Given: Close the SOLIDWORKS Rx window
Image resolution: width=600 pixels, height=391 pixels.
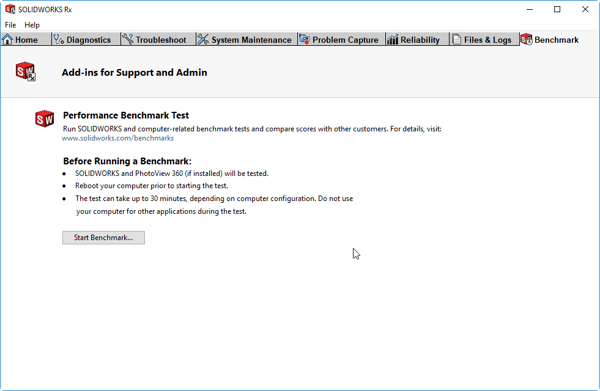Looking at the screenshot, I should click(585, 9).
